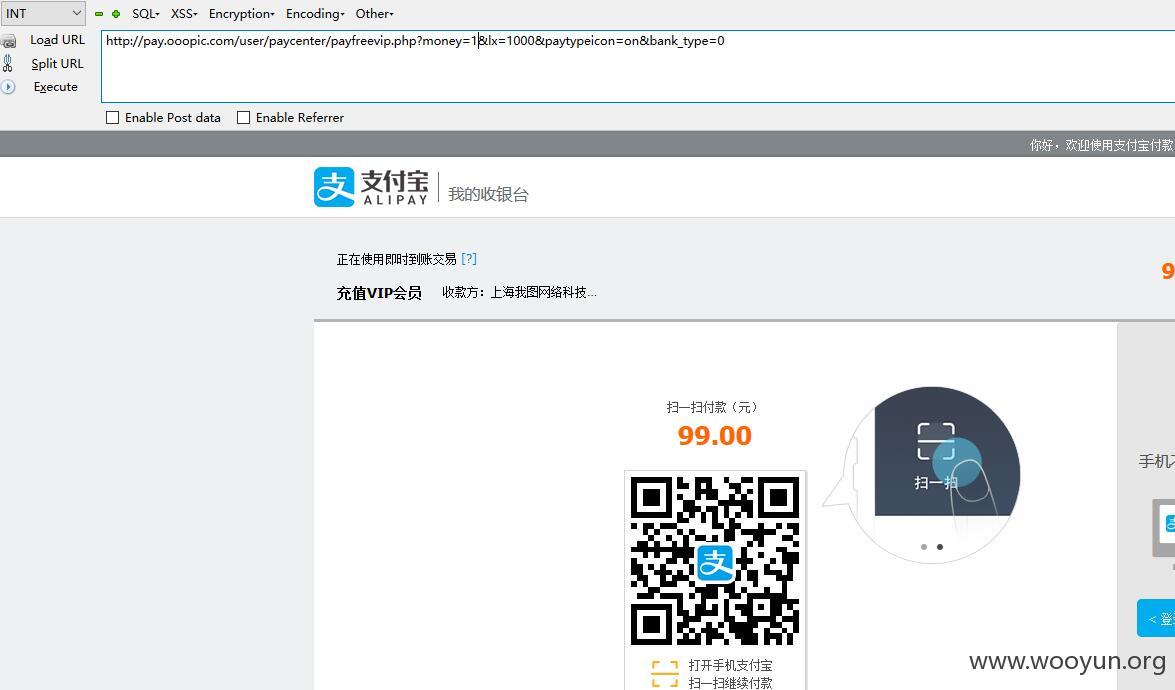Open the [?] help link
This screenshot has height=690, width=1175.
click(469, 258)
